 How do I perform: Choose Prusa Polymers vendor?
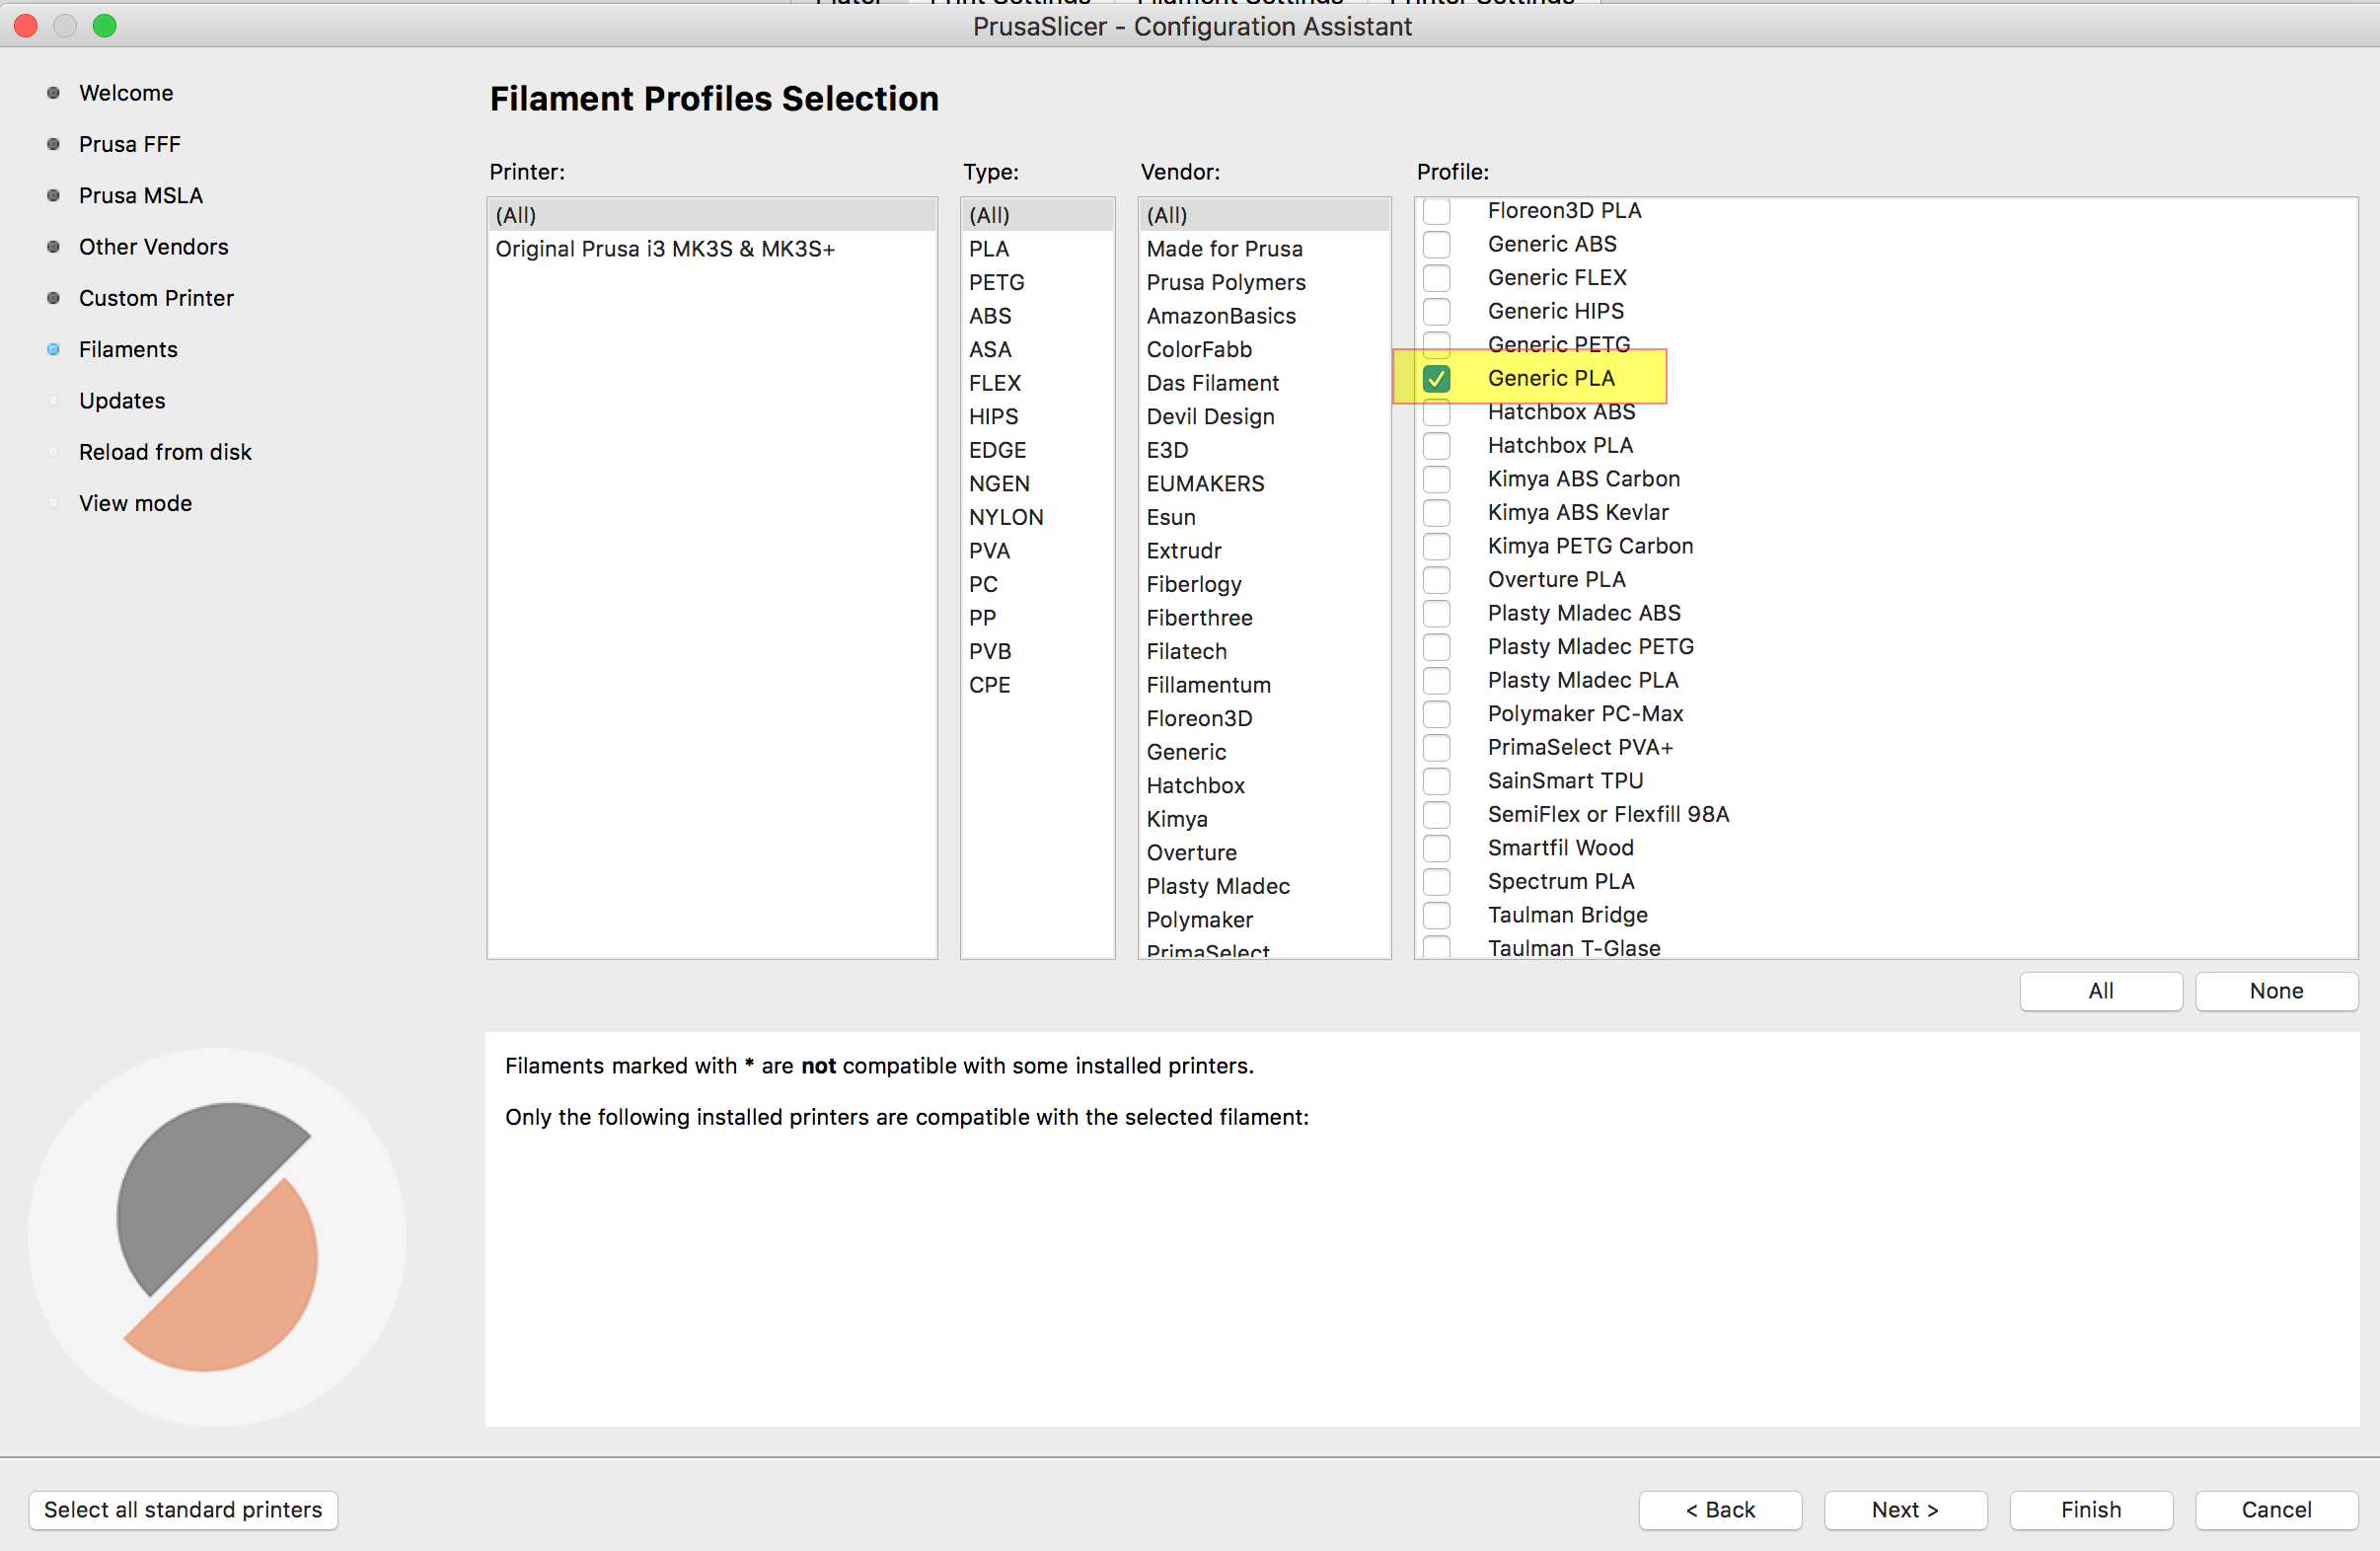pos(1225,282)
